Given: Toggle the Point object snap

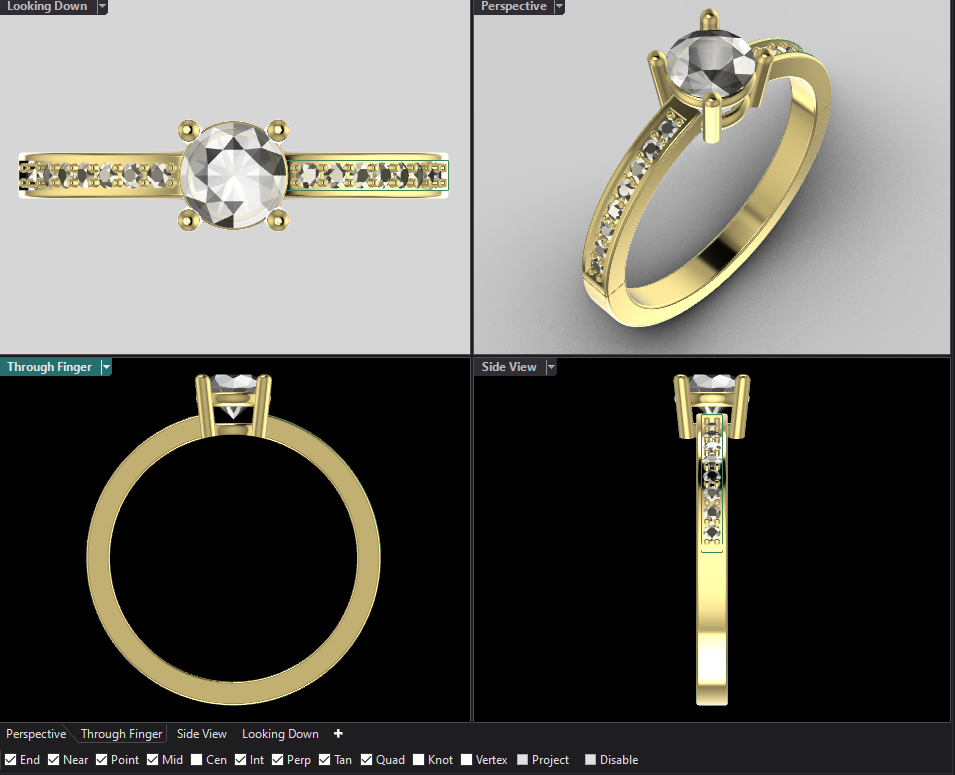Looking at the screenshot, I should pos(102,760).
